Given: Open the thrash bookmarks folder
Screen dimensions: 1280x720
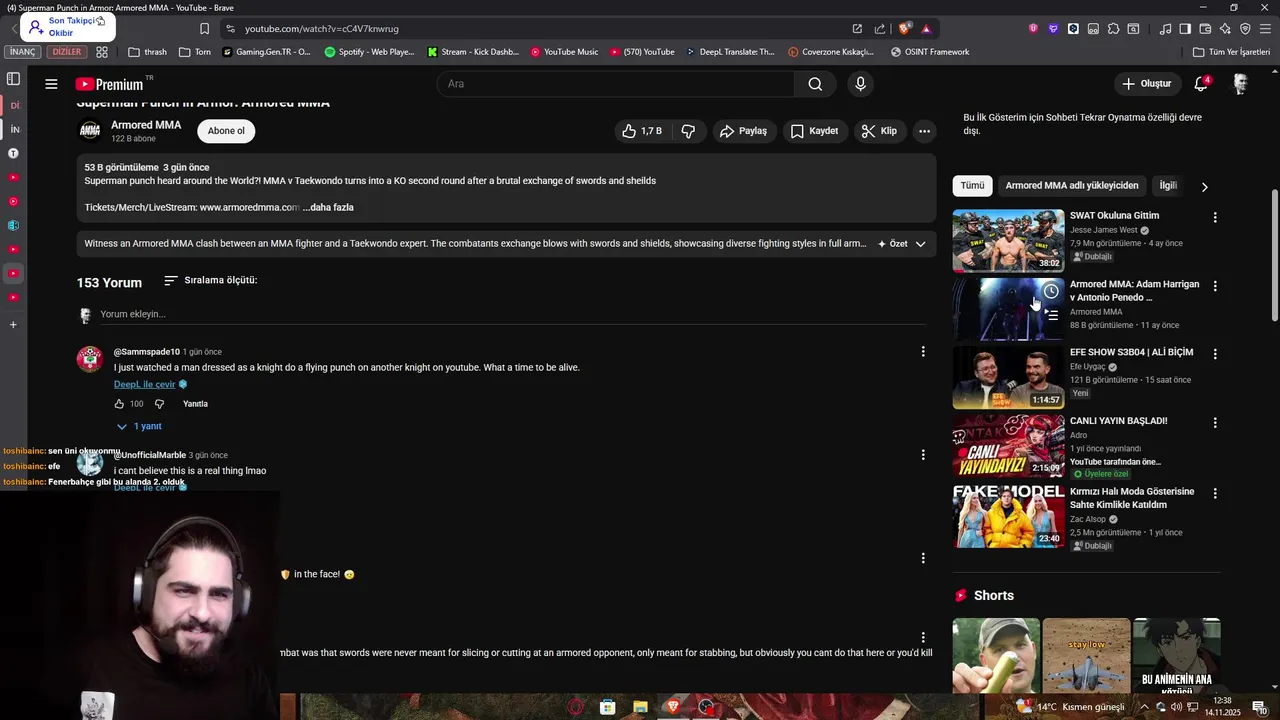Looking at the screenshot, I should 148,52.
